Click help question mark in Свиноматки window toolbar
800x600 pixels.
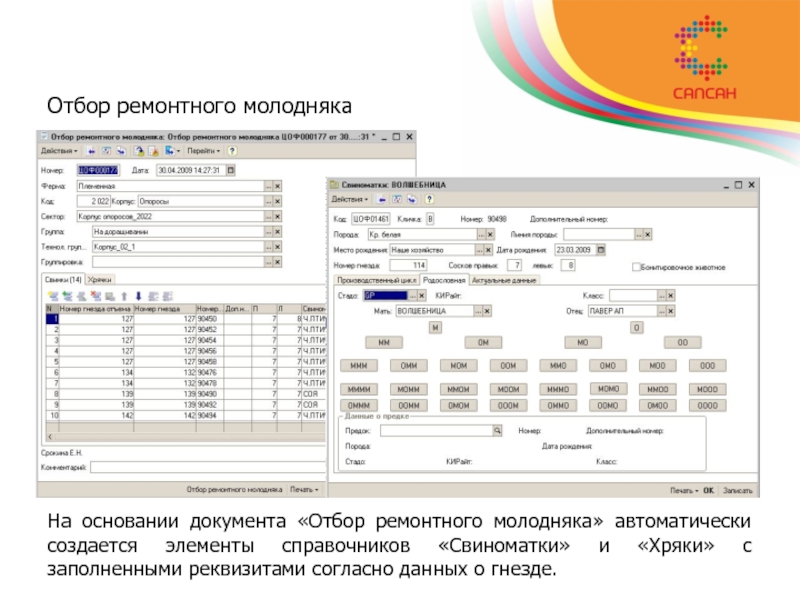[429, 199]
